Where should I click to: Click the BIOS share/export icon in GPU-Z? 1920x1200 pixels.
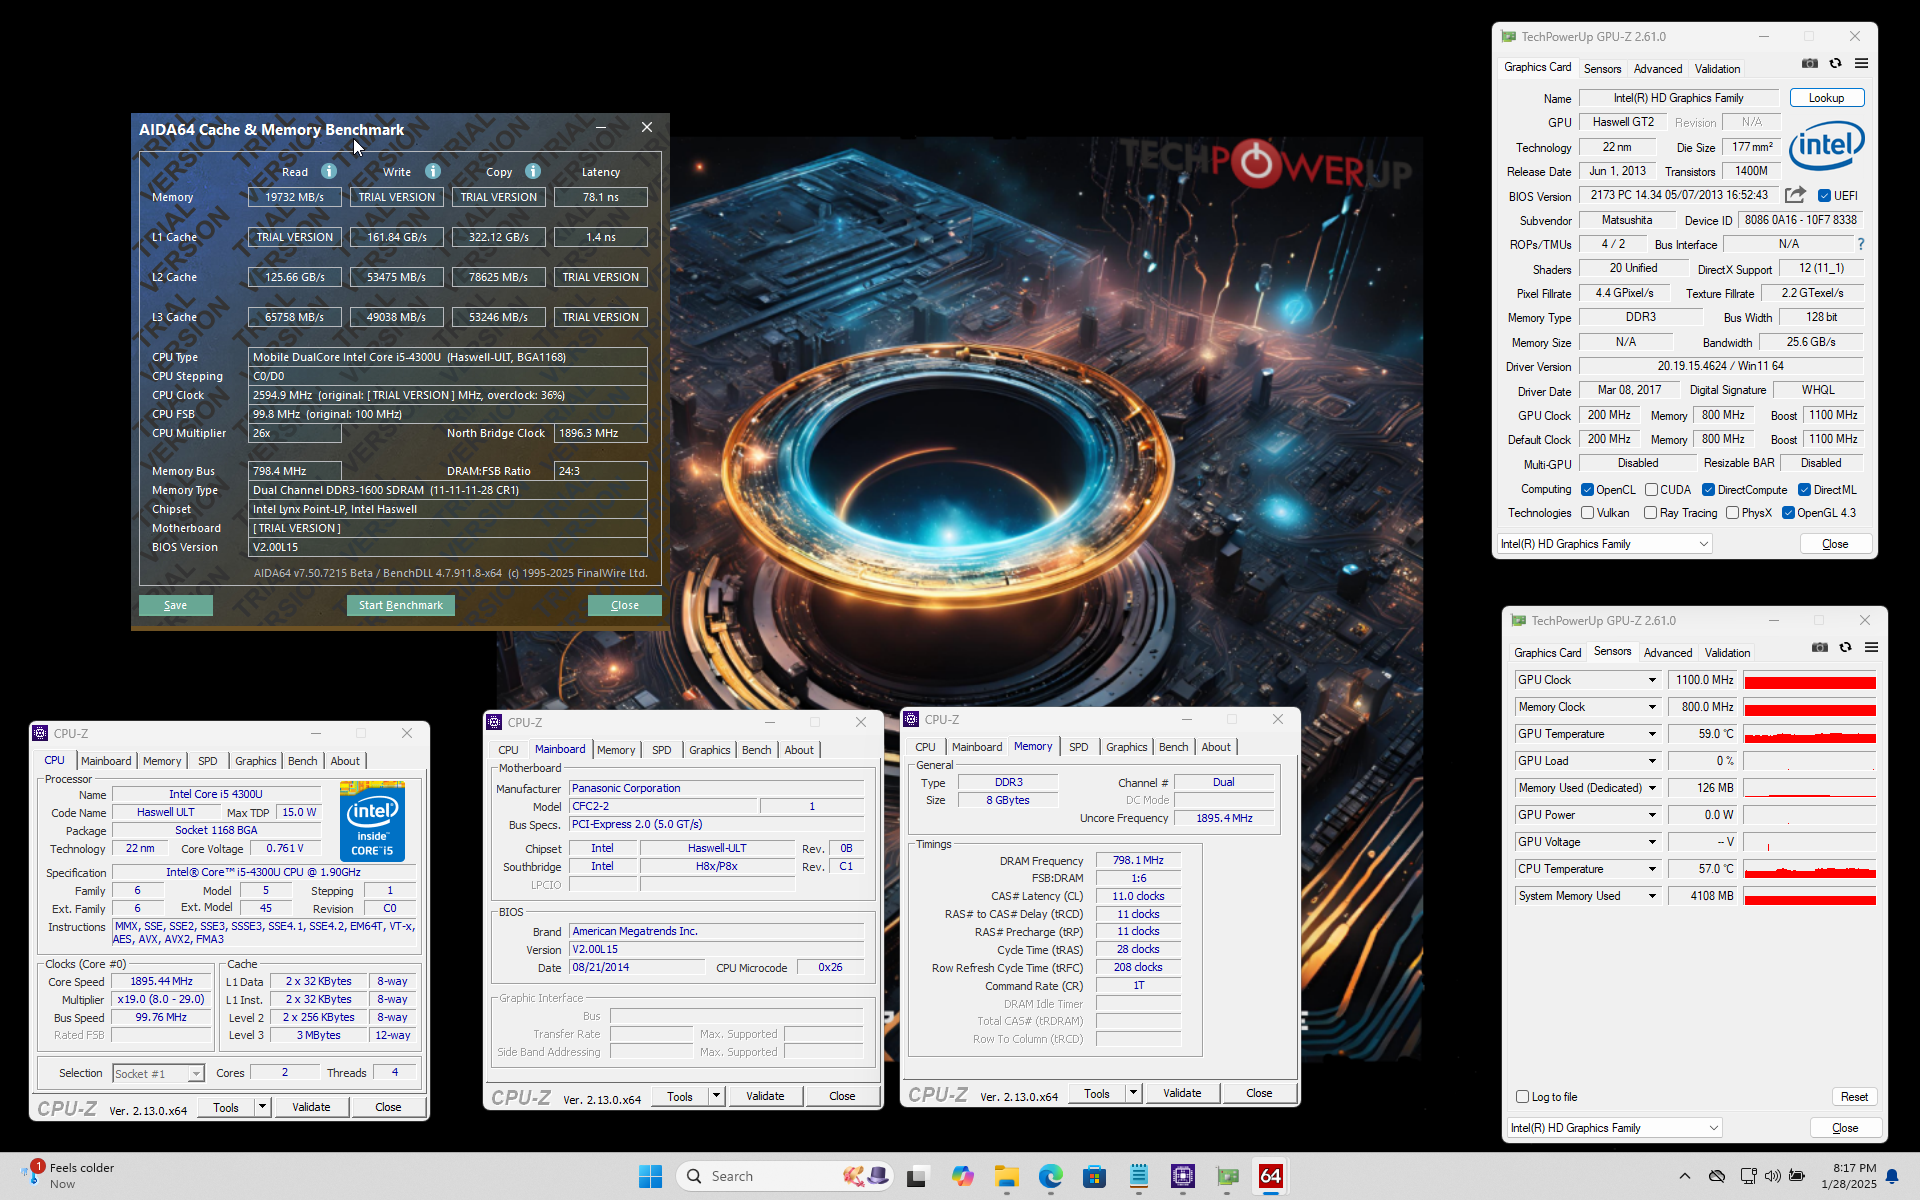click(x=1795, y=195)
